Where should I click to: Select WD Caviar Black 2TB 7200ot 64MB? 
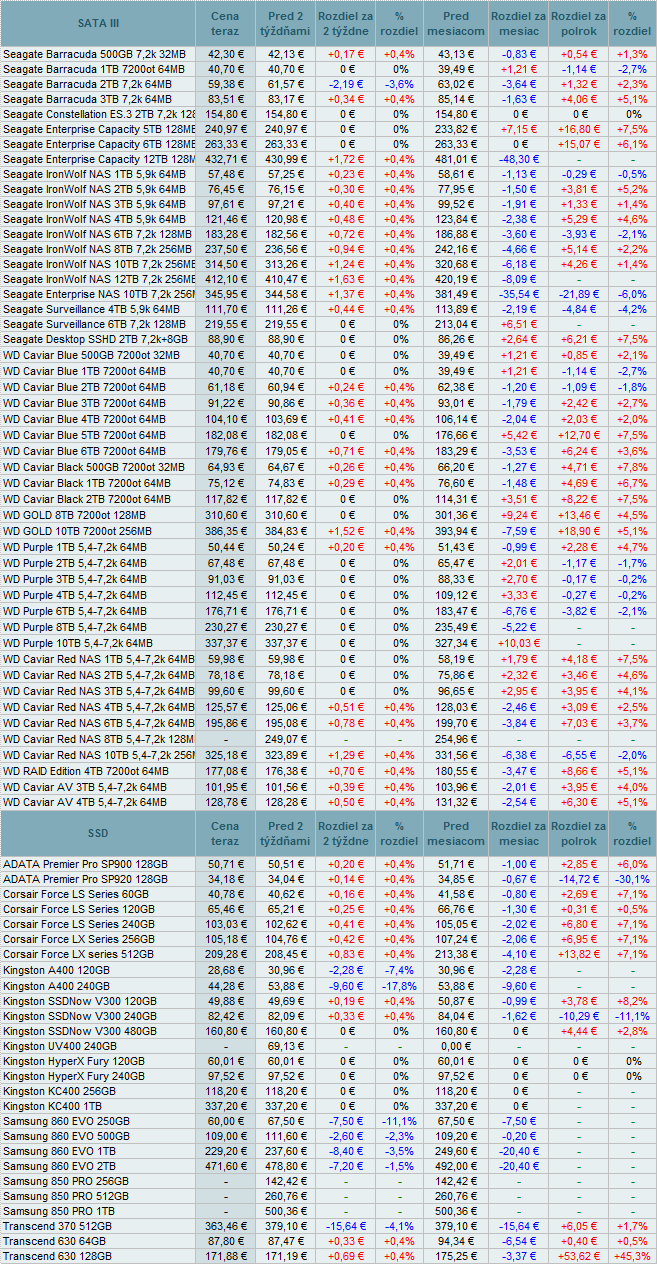click(x=87, y=499)
